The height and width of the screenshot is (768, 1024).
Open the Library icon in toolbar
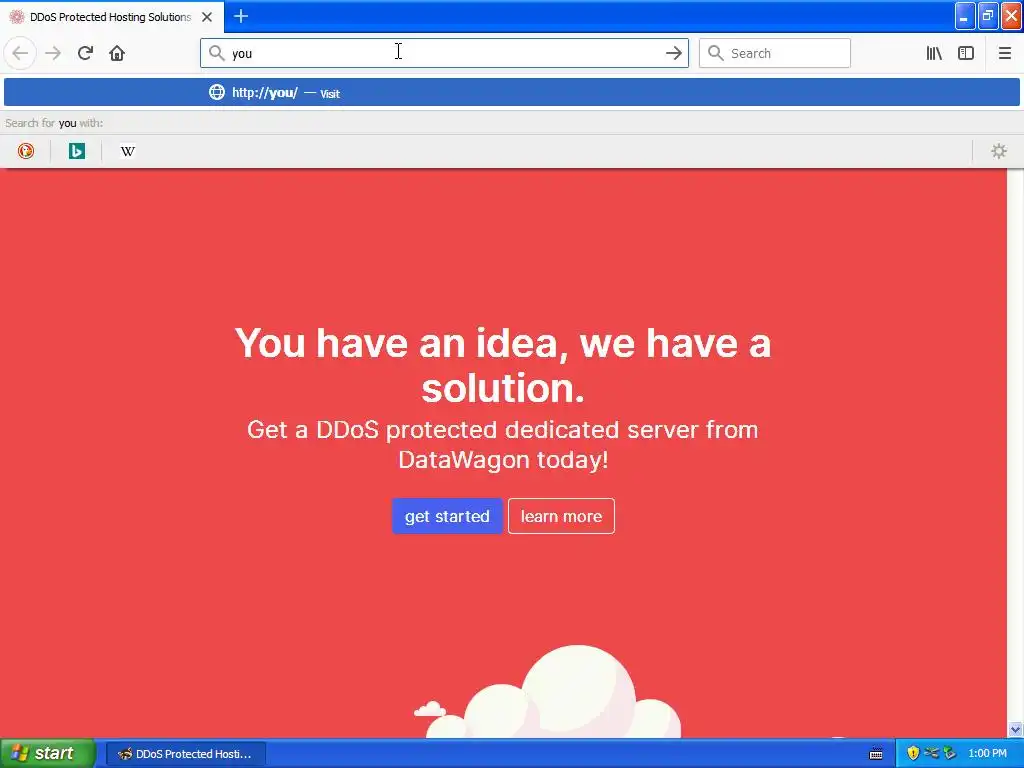click(934, 54)
